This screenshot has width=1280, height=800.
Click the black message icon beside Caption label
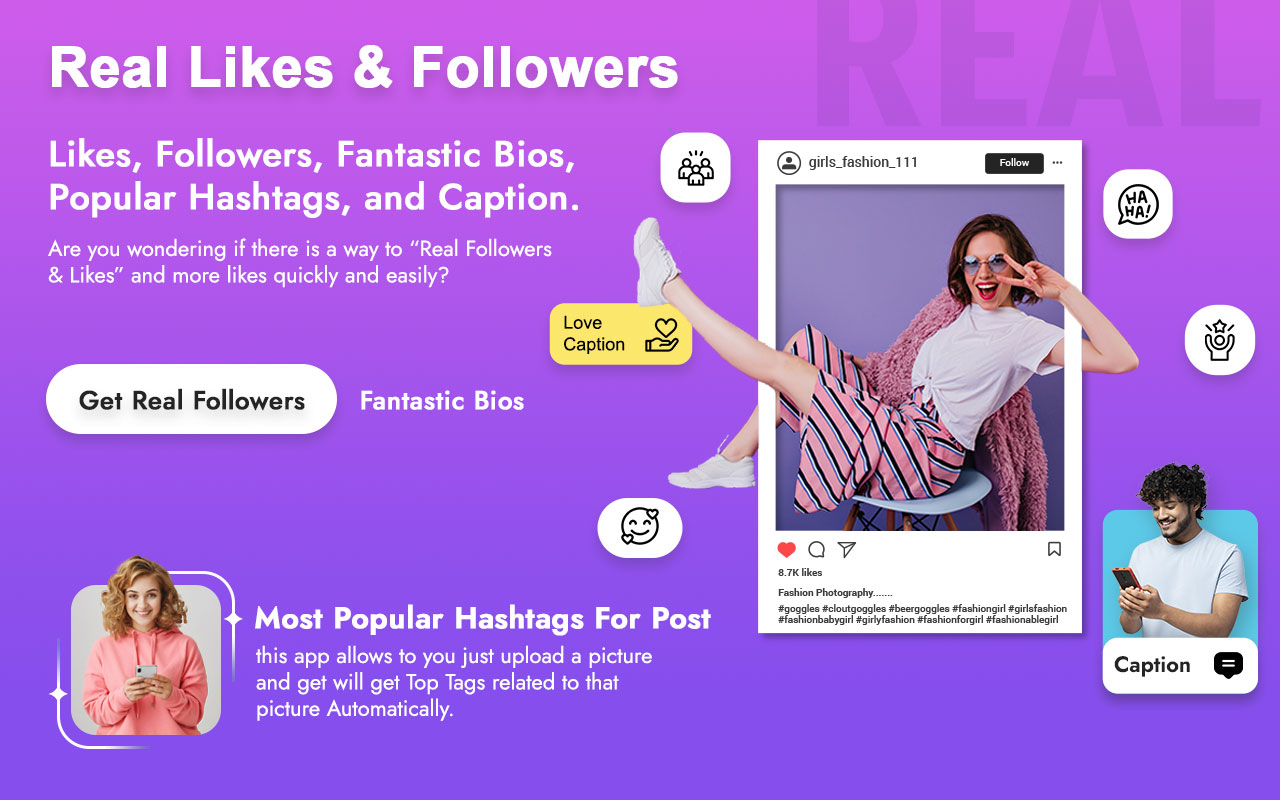[x=1229, y=665]
